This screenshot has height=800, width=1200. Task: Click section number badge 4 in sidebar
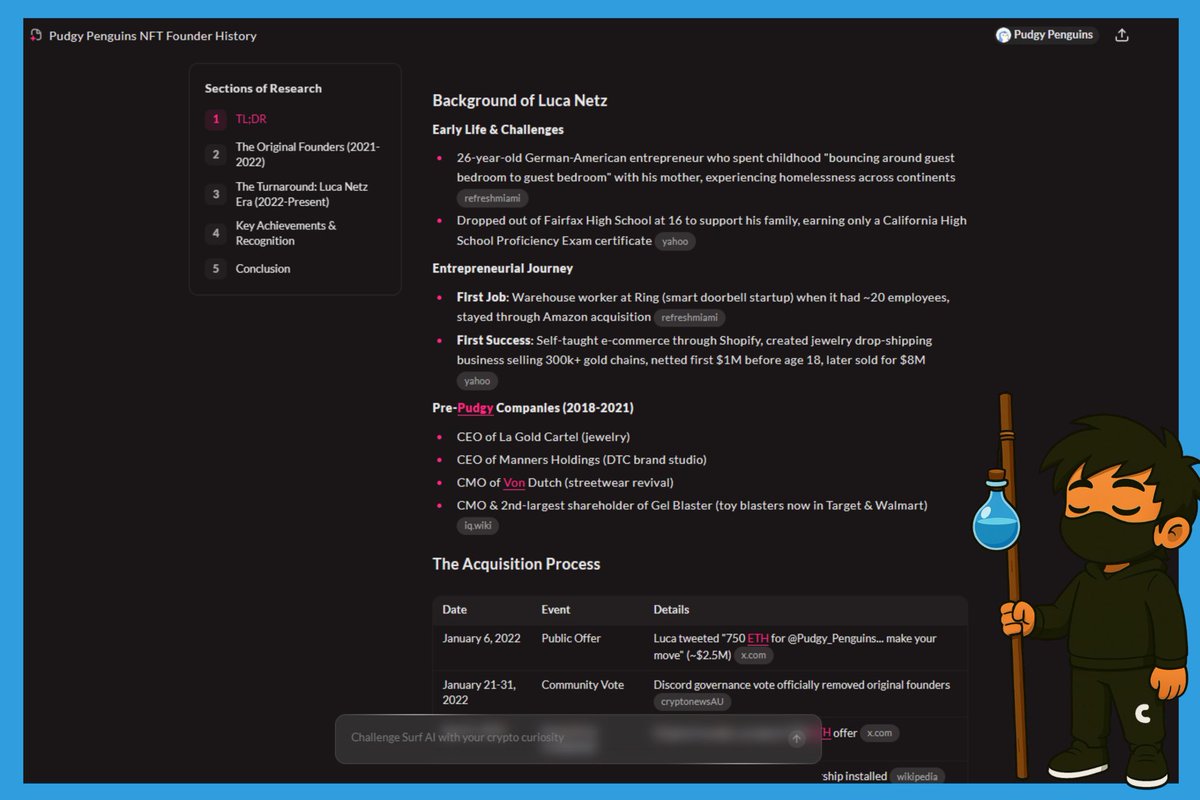pos(215,233)
